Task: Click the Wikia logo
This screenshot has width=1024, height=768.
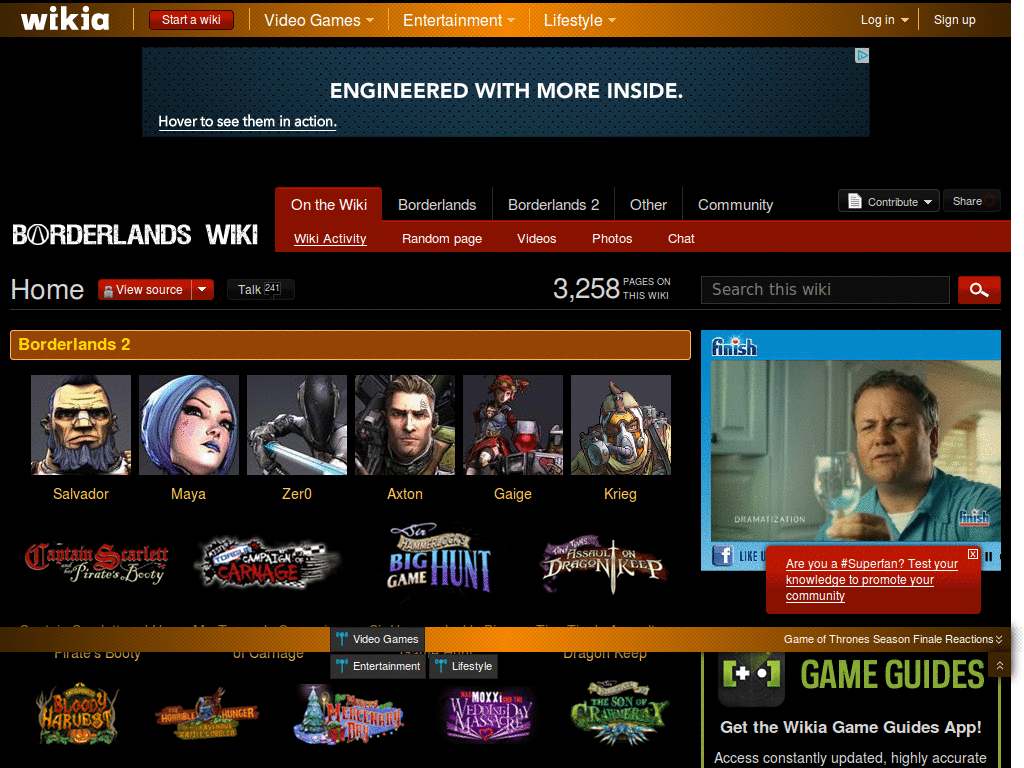Action: point(65,19)
